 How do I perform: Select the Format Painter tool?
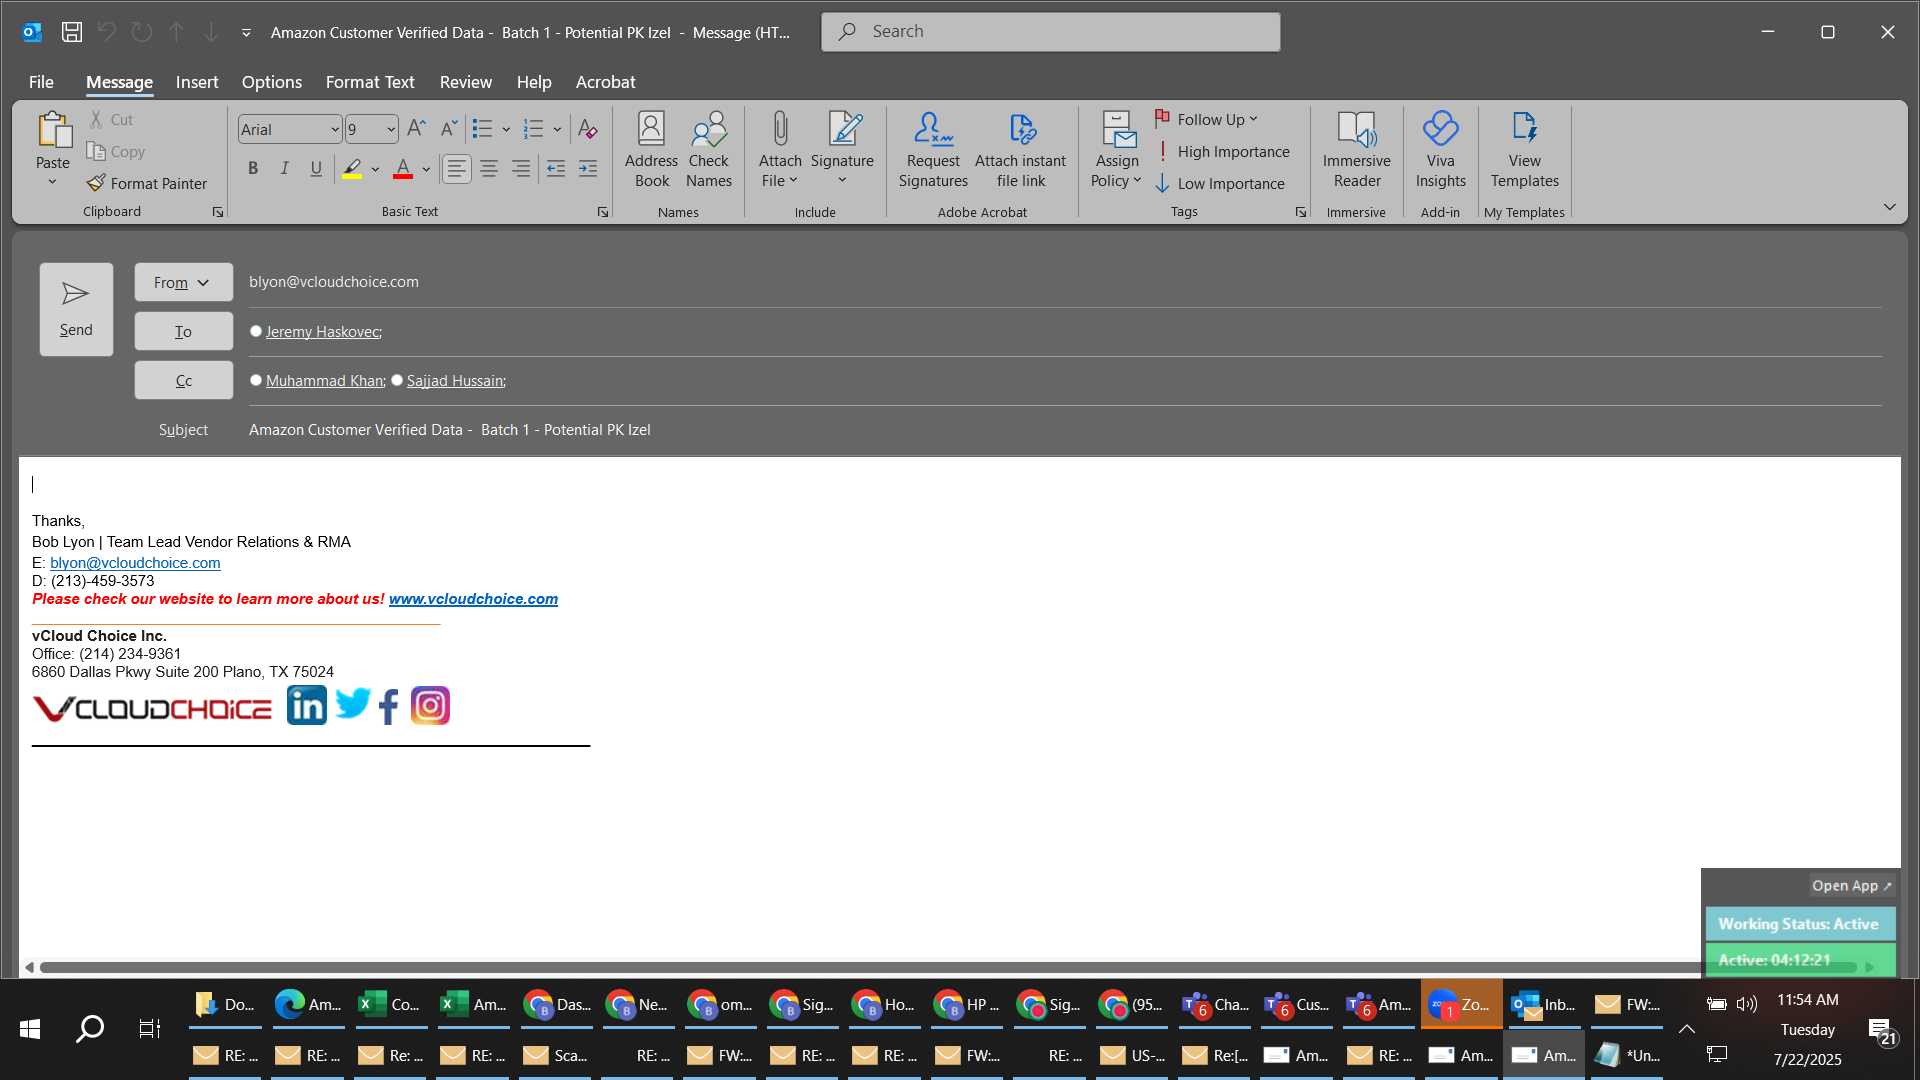click(x=147, y=184)
